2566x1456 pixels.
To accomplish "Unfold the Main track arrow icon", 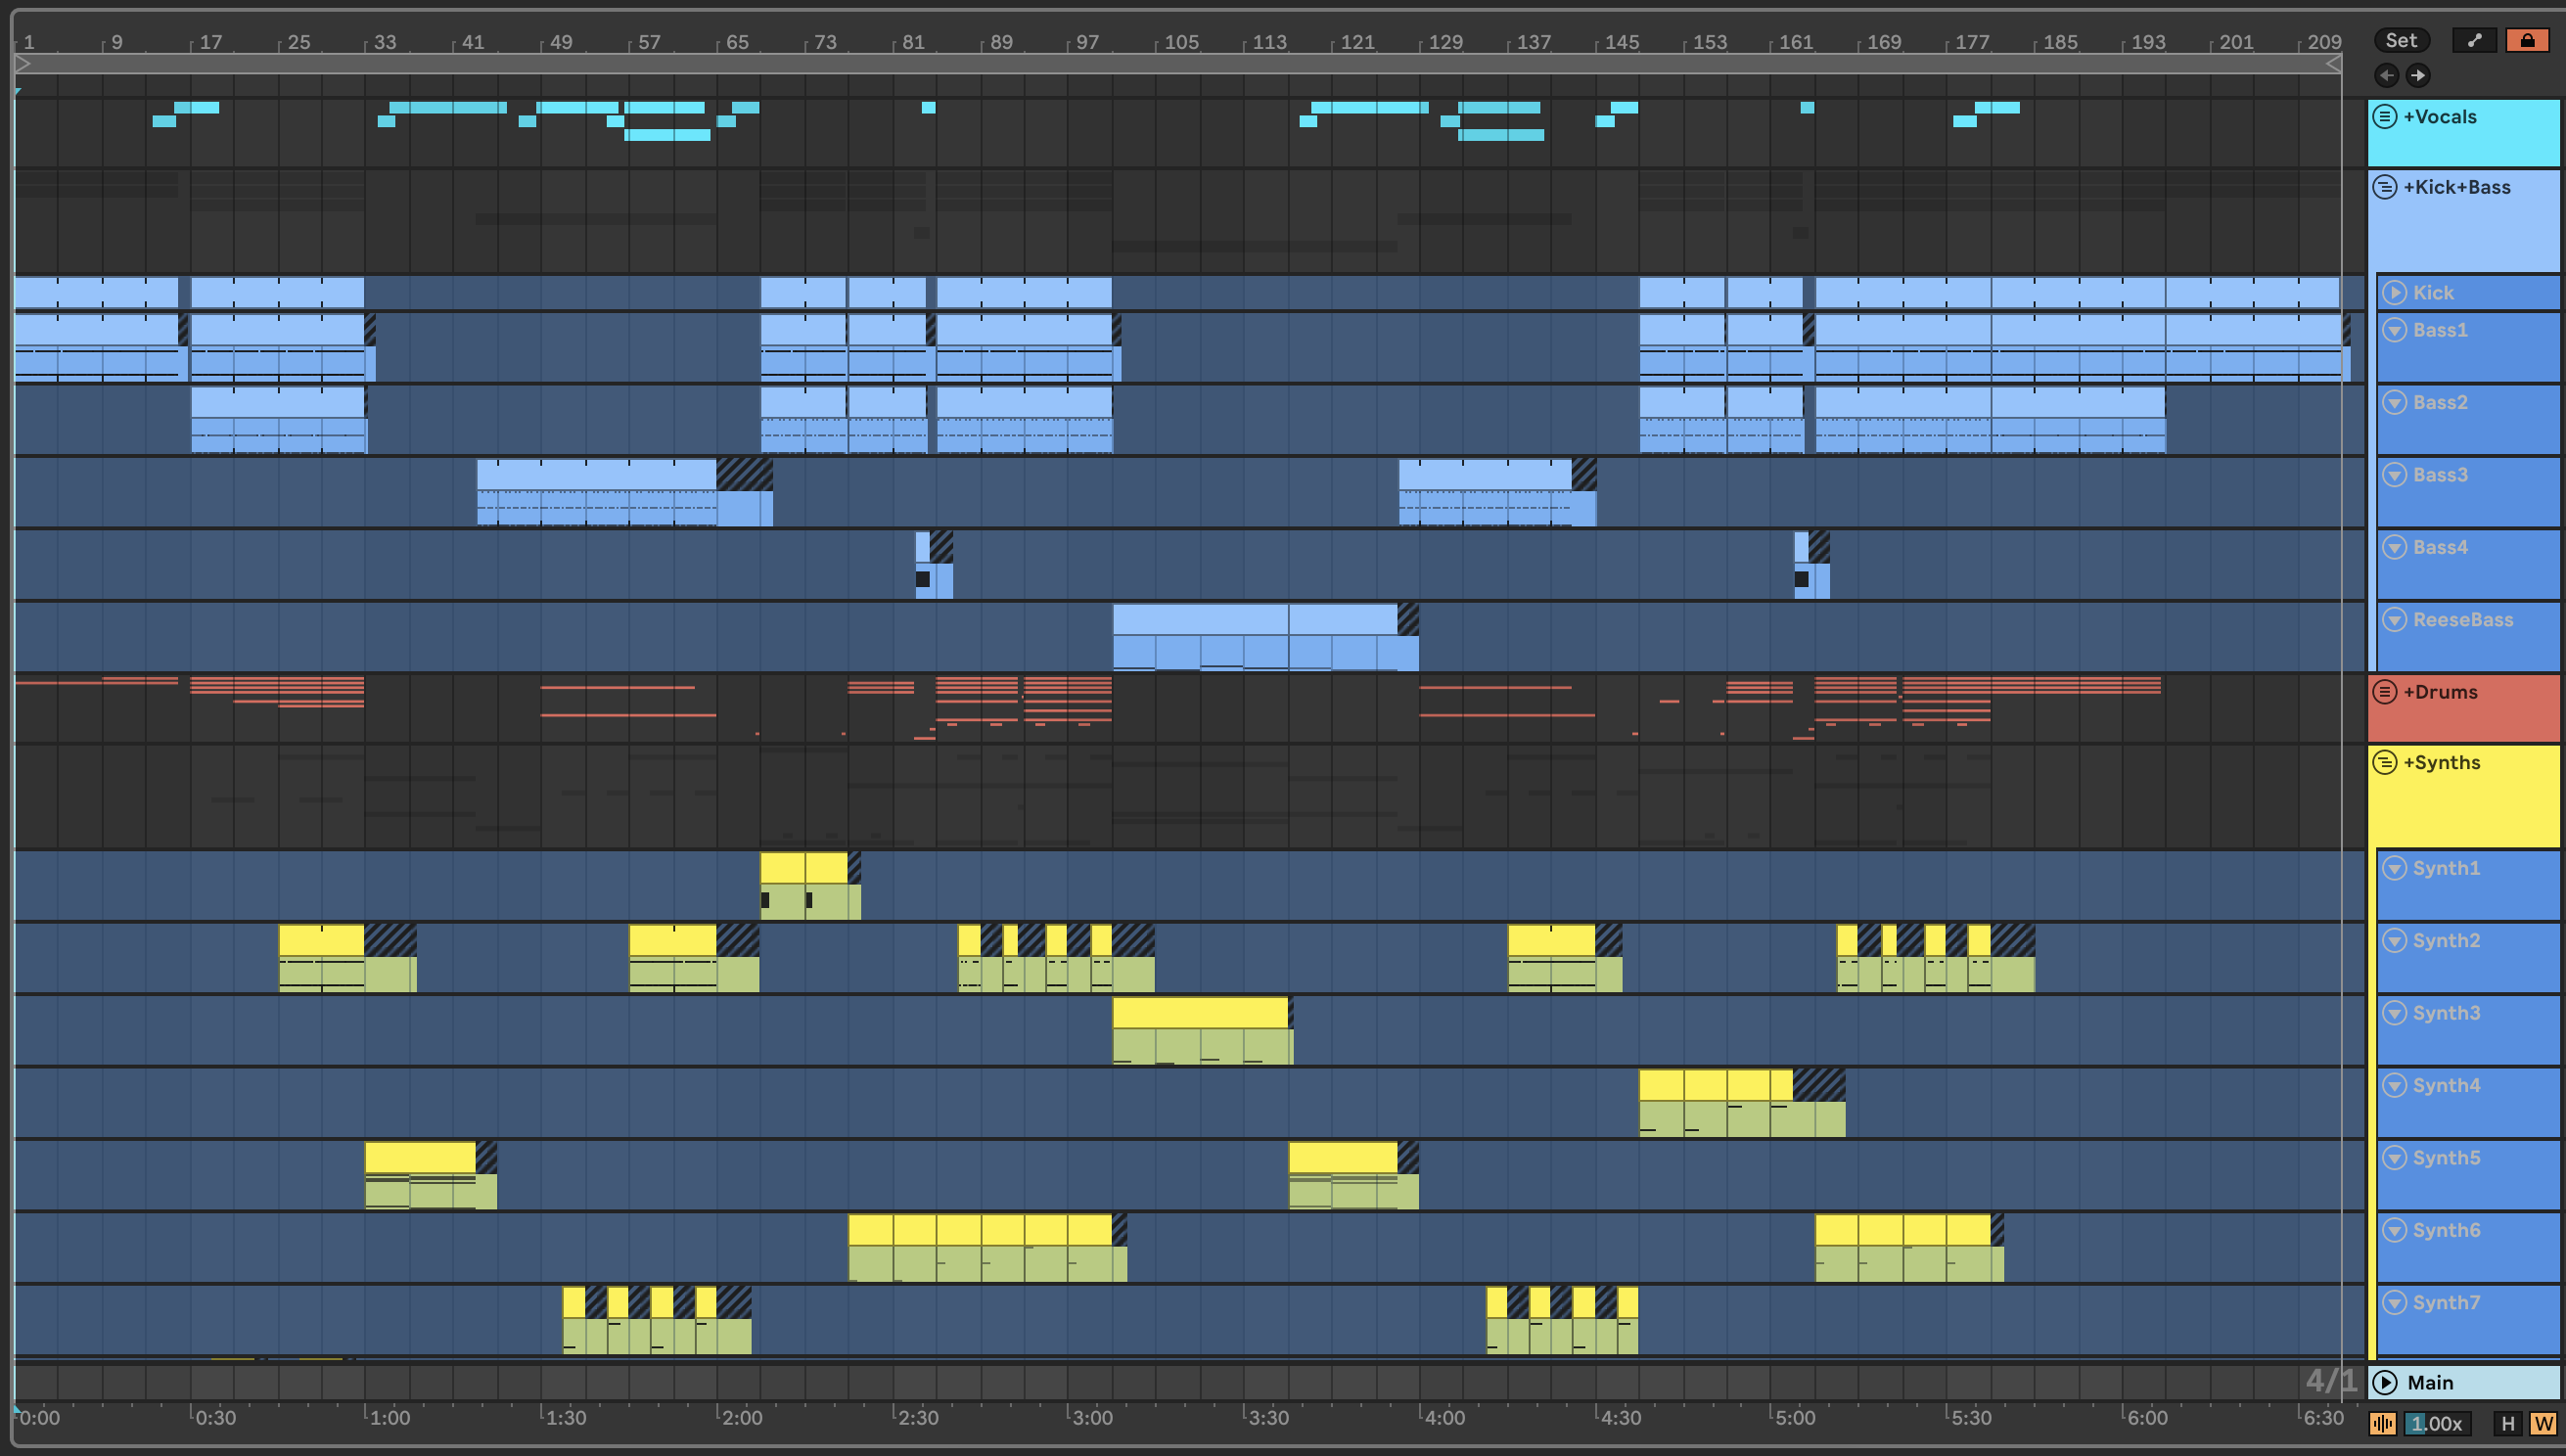I will [2385, 1382].
